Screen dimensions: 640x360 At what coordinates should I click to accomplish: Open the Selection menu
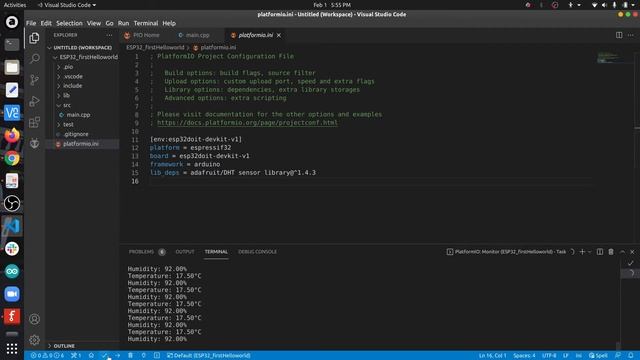coord(69,23)
